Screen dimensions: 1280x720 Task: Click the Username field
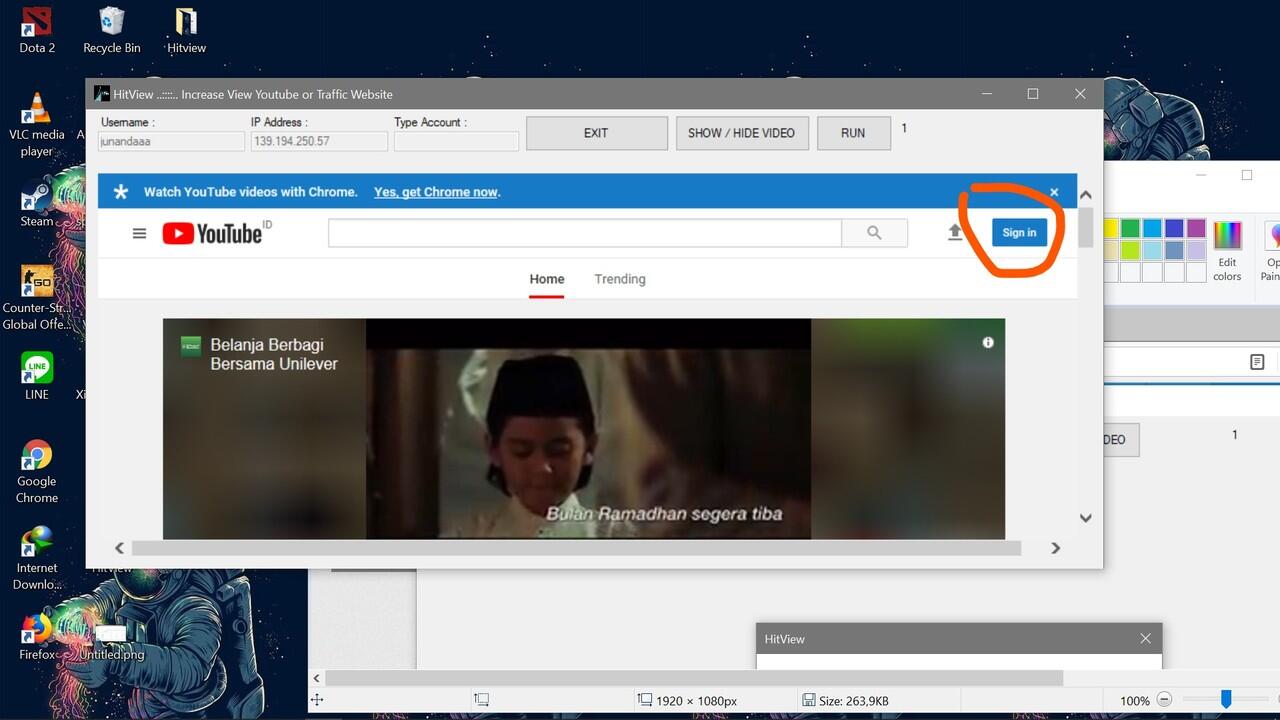coord(171,141)
